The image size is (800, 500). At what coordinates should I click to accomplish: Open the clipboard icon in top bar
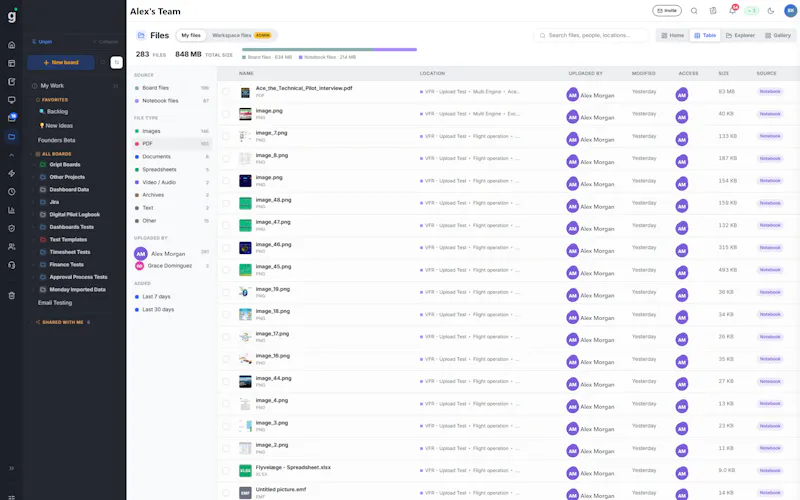click(x=713, y=11)
